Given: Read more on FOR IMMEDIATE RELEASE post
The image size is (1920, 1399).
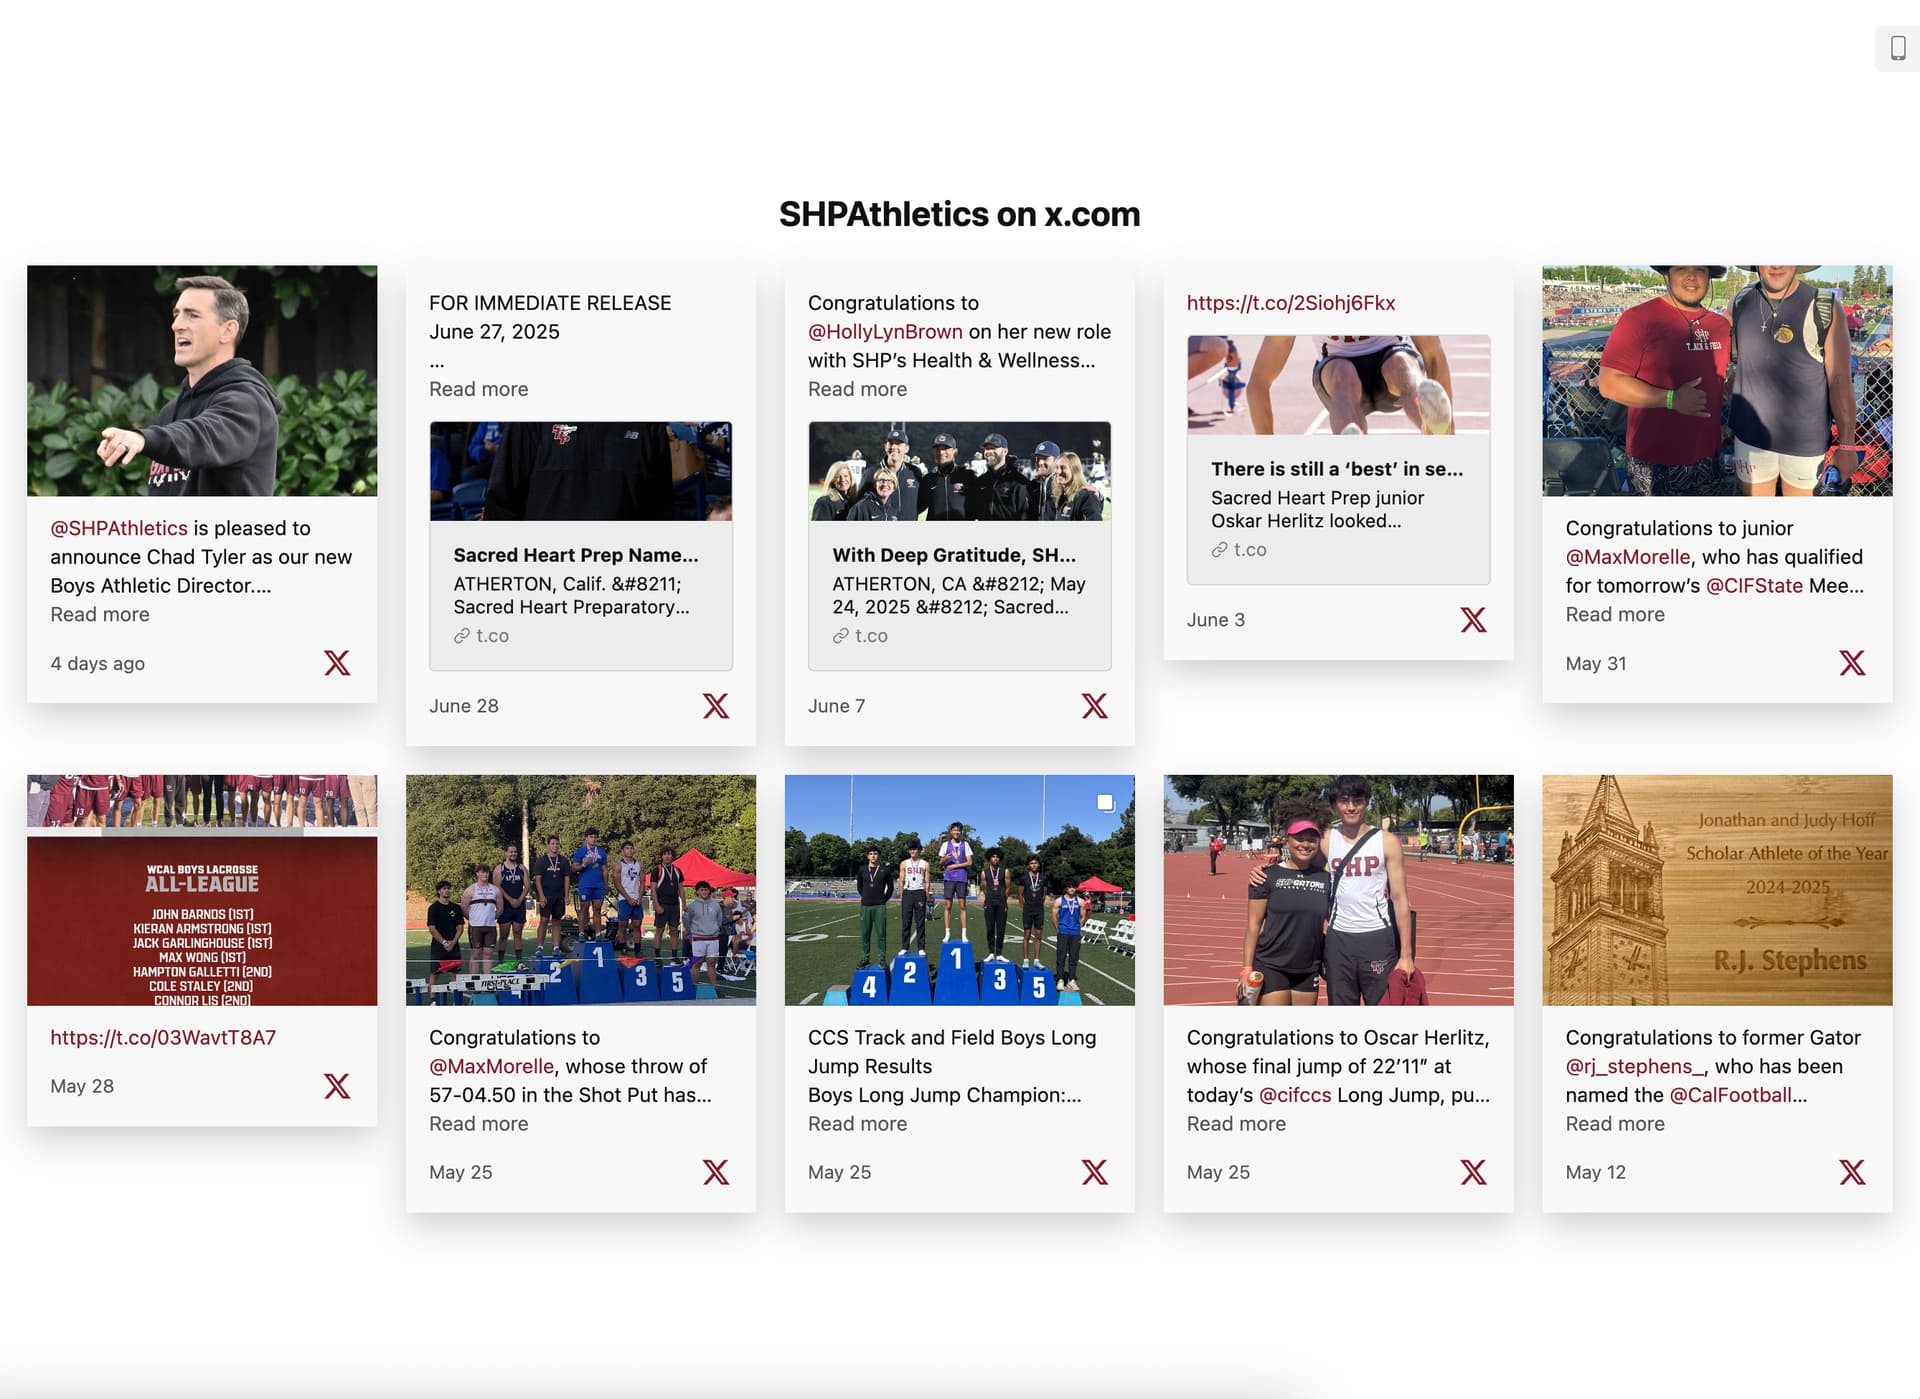Looking at the screenshot, I should 478,389.
